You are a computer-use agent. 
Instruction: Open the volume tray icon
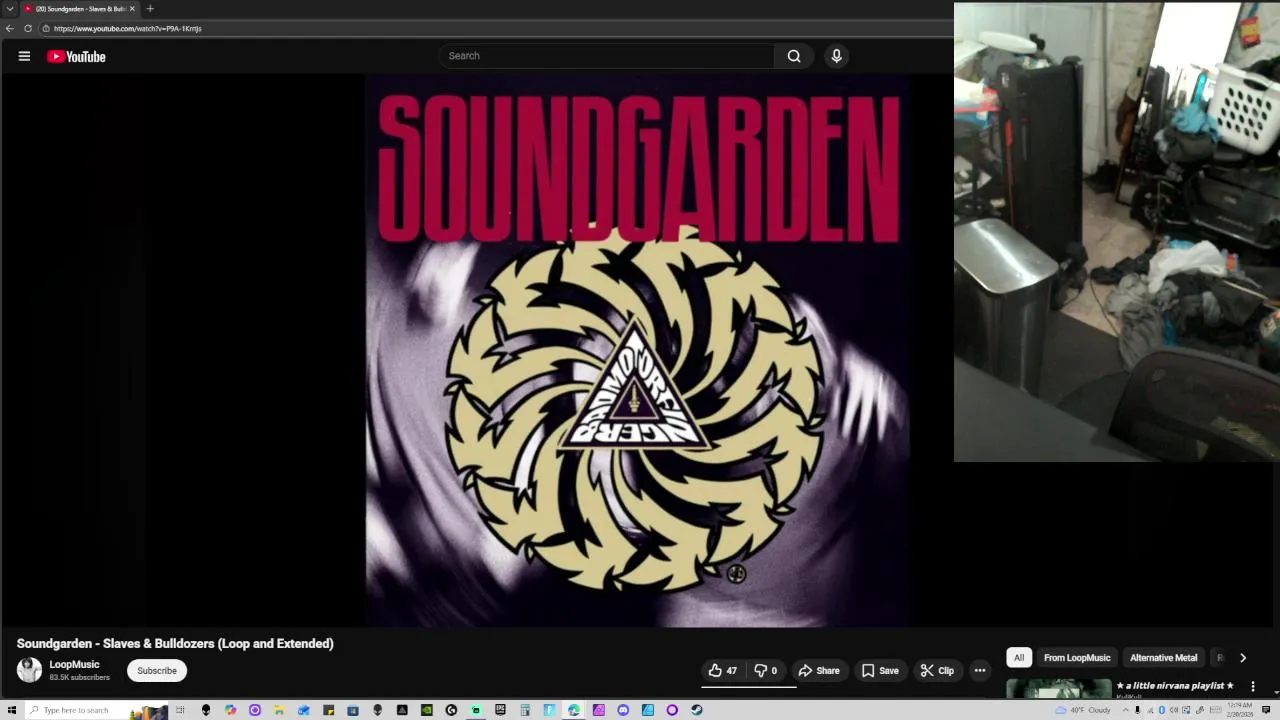[1174, 710]
